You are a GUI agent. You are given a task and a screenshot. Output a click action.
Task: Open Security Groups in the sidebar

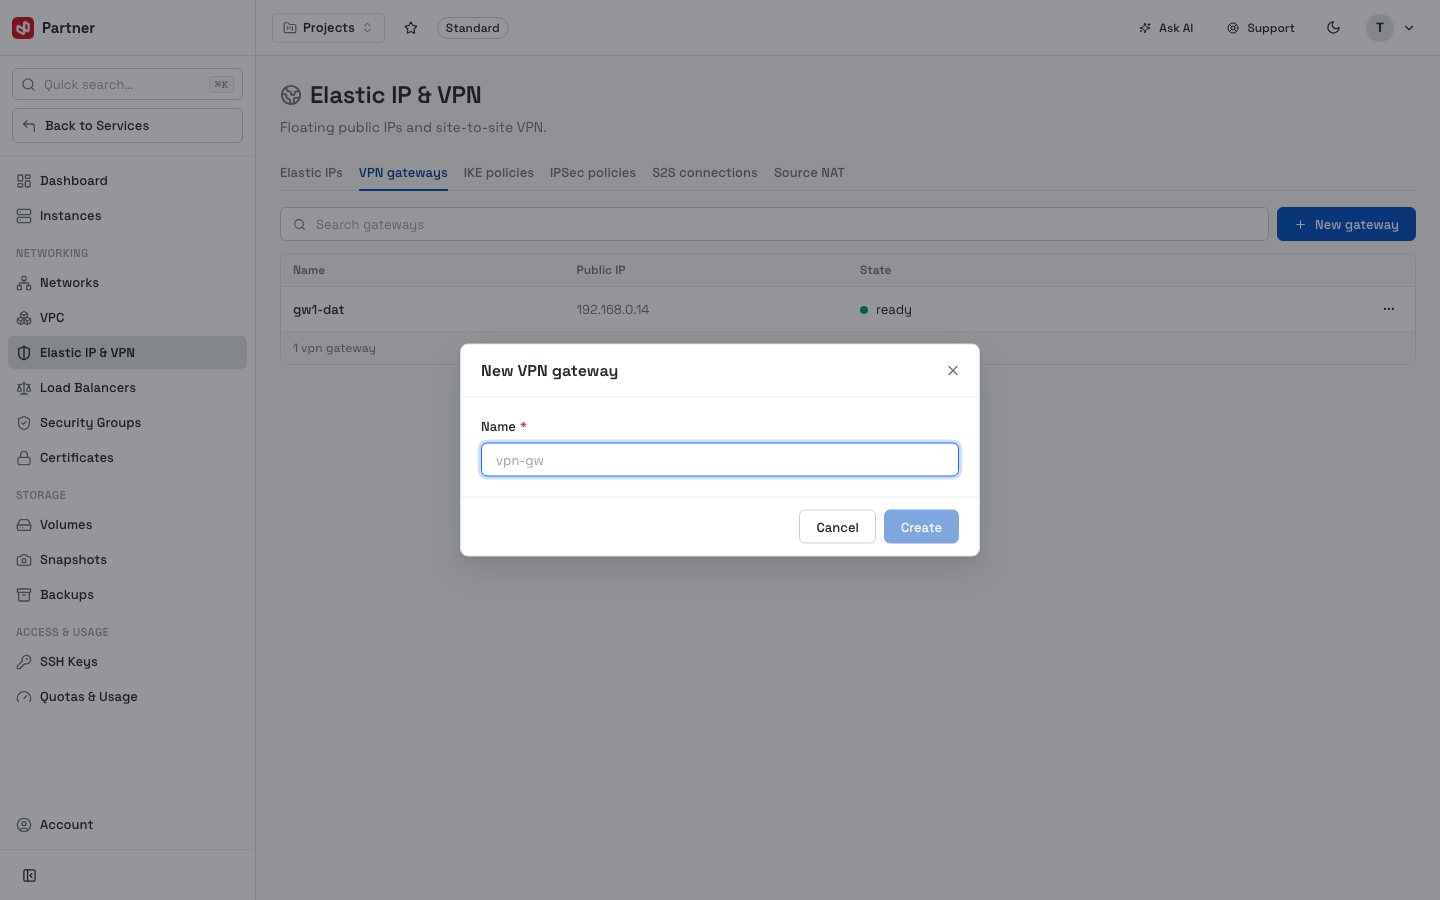tap(127, 423)
